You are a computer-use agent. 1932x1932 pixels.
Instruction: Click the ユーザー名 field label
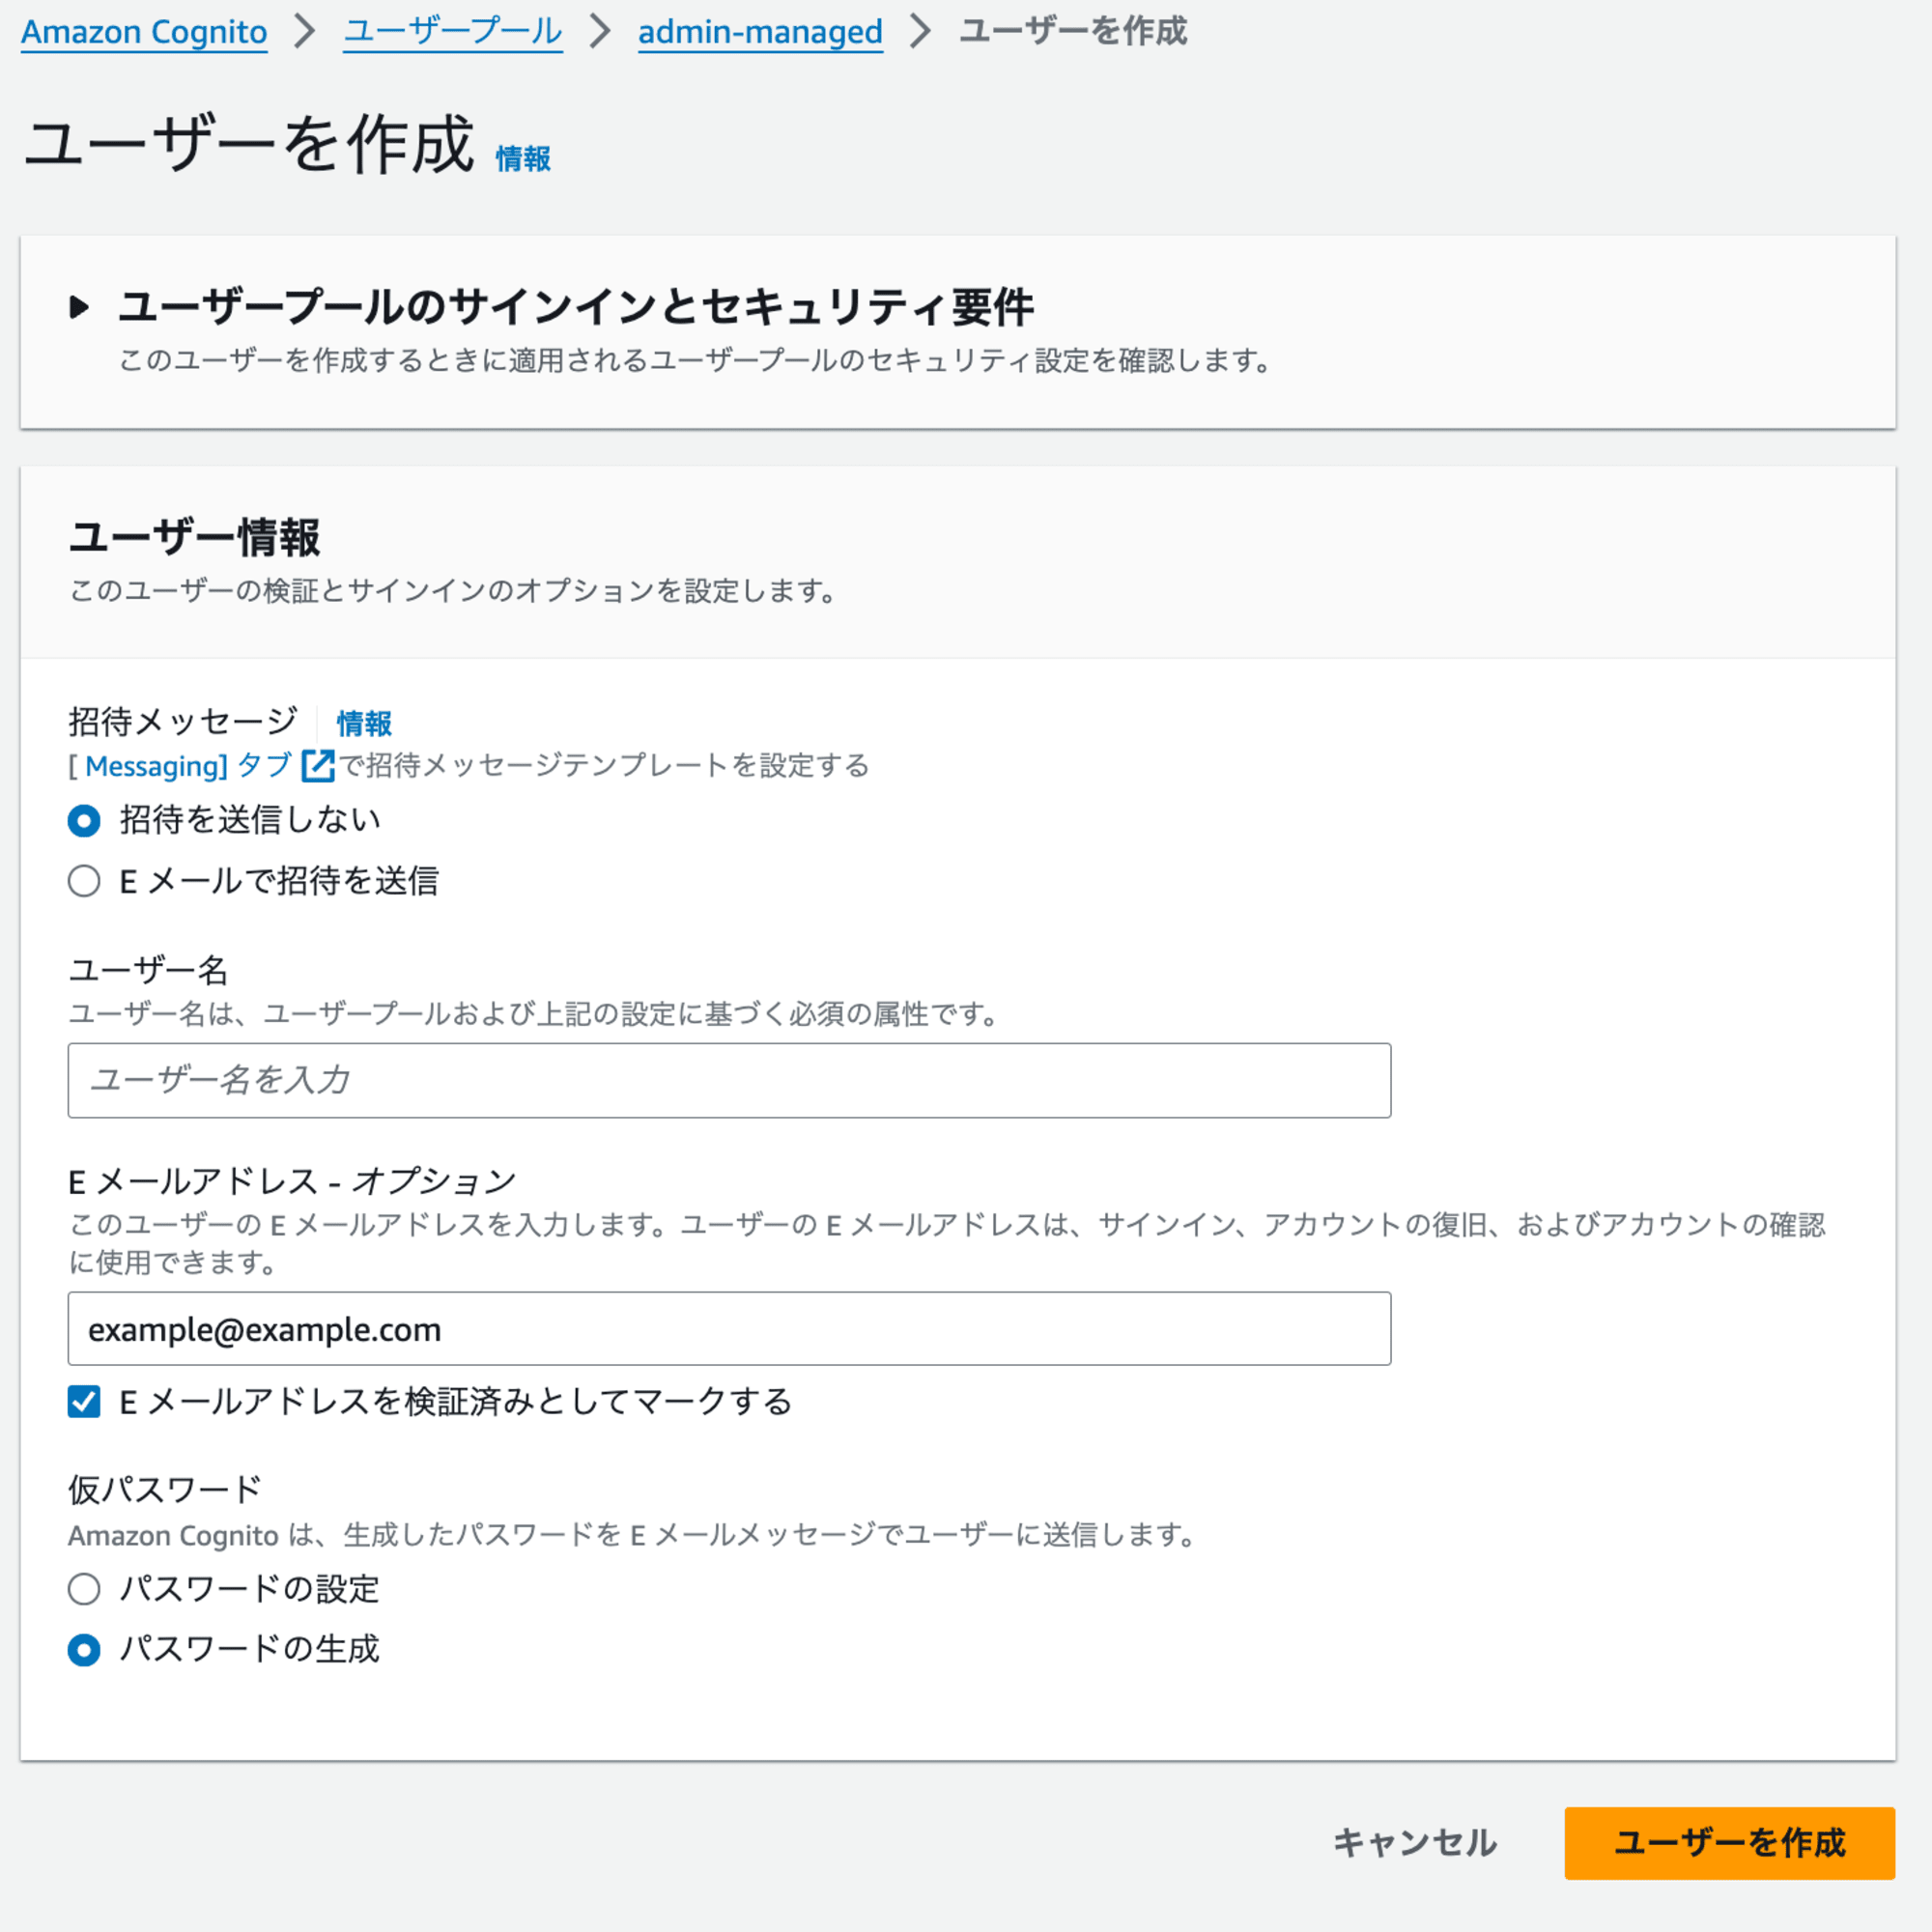pyautogui.click(x=148, y=970)
